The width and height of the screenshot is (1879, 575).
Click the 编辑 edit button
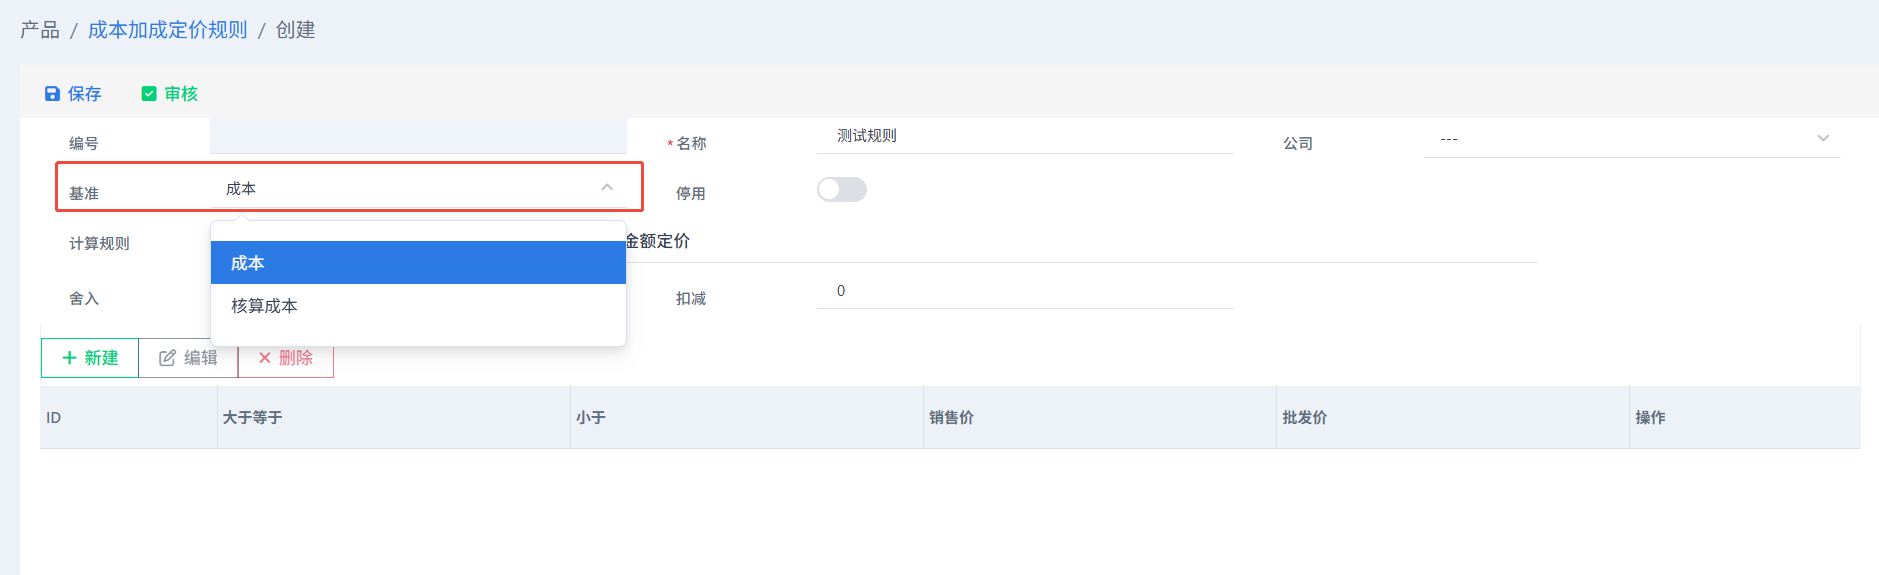coord(188,358)
